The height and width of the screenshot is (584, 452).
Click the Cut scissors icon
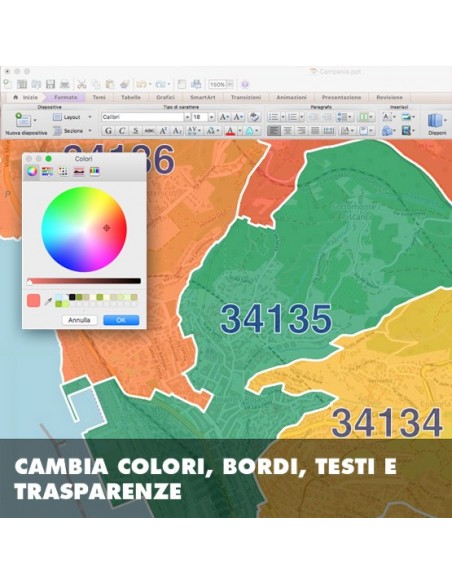pyautogui.click(x=82, y=85)
